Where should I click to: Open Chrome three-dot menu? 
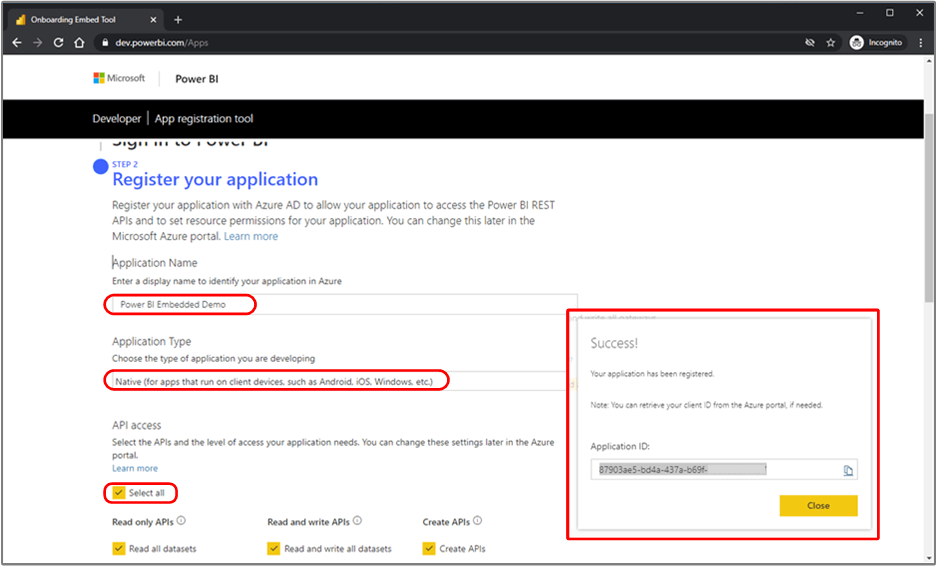[921, 42]
